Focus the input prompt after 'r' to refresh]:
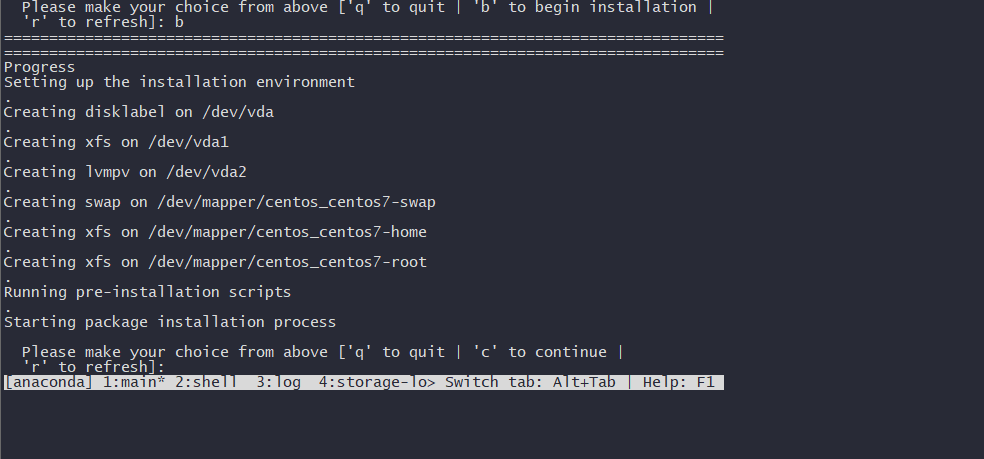Screen dimensions: 984x459 coord(174,367)
